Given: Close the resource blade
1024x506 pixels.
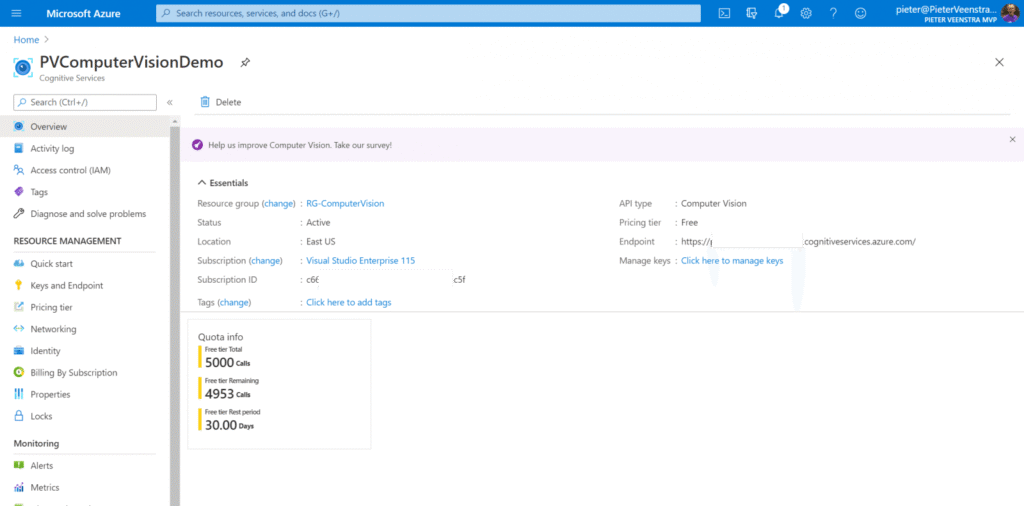Looking at the screenshot, I should point(999,62).
